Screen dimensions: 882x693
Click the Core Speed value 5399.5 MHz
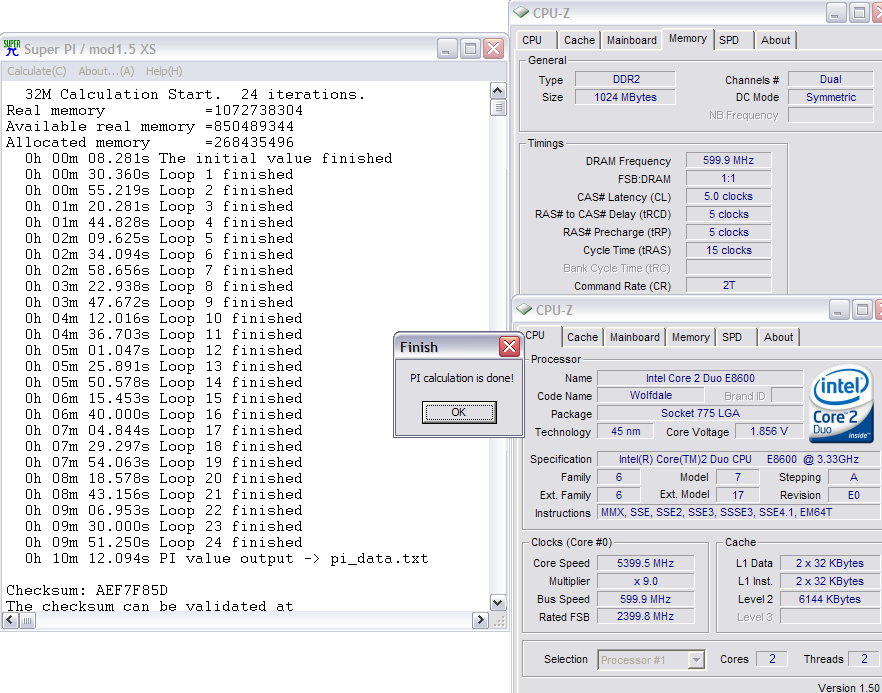coord(645,563)
